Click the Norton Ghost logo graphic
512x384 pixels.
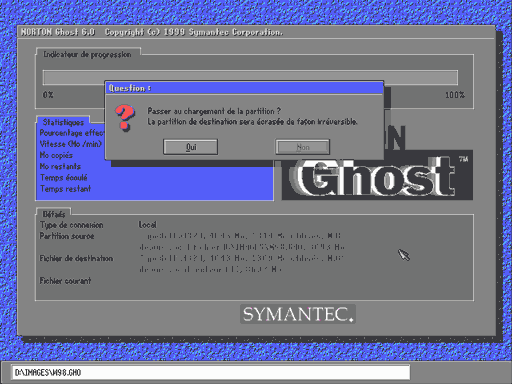(377, 176)
